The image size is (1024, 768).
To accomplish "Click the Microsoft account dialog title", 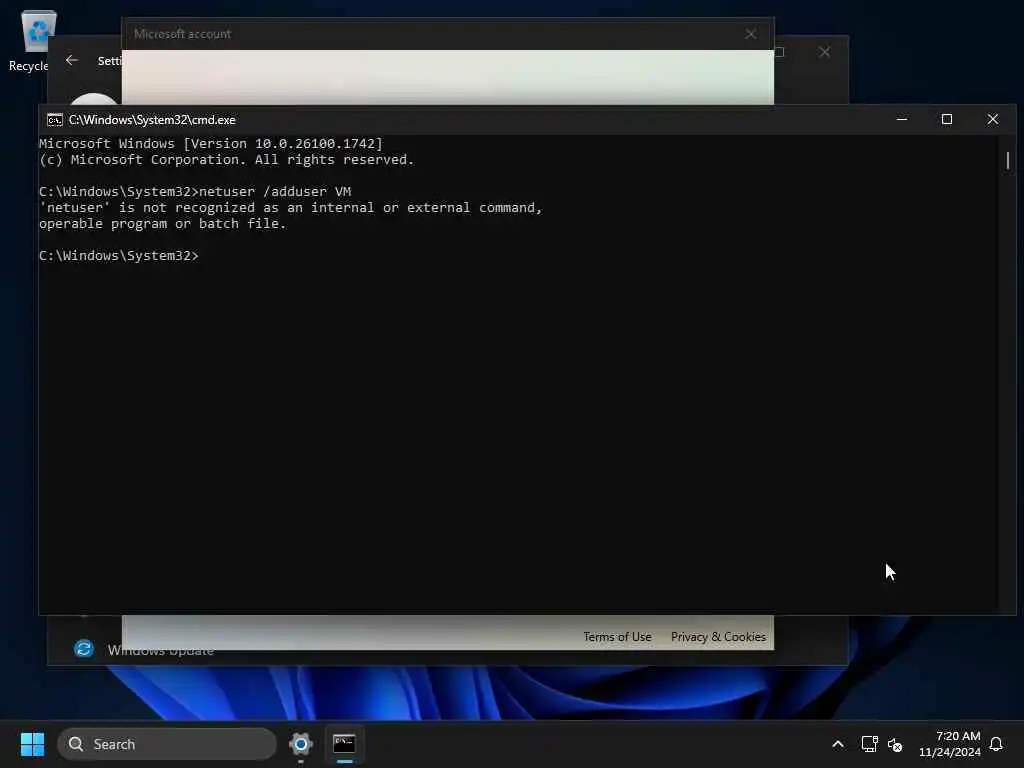I will (182, 34).
